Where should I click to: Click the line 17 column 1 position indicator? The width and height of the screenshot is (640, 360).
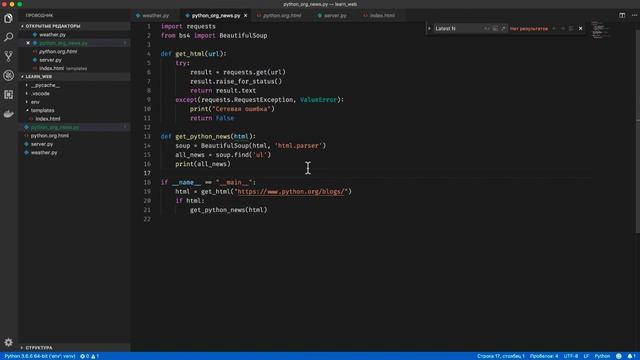501,356
